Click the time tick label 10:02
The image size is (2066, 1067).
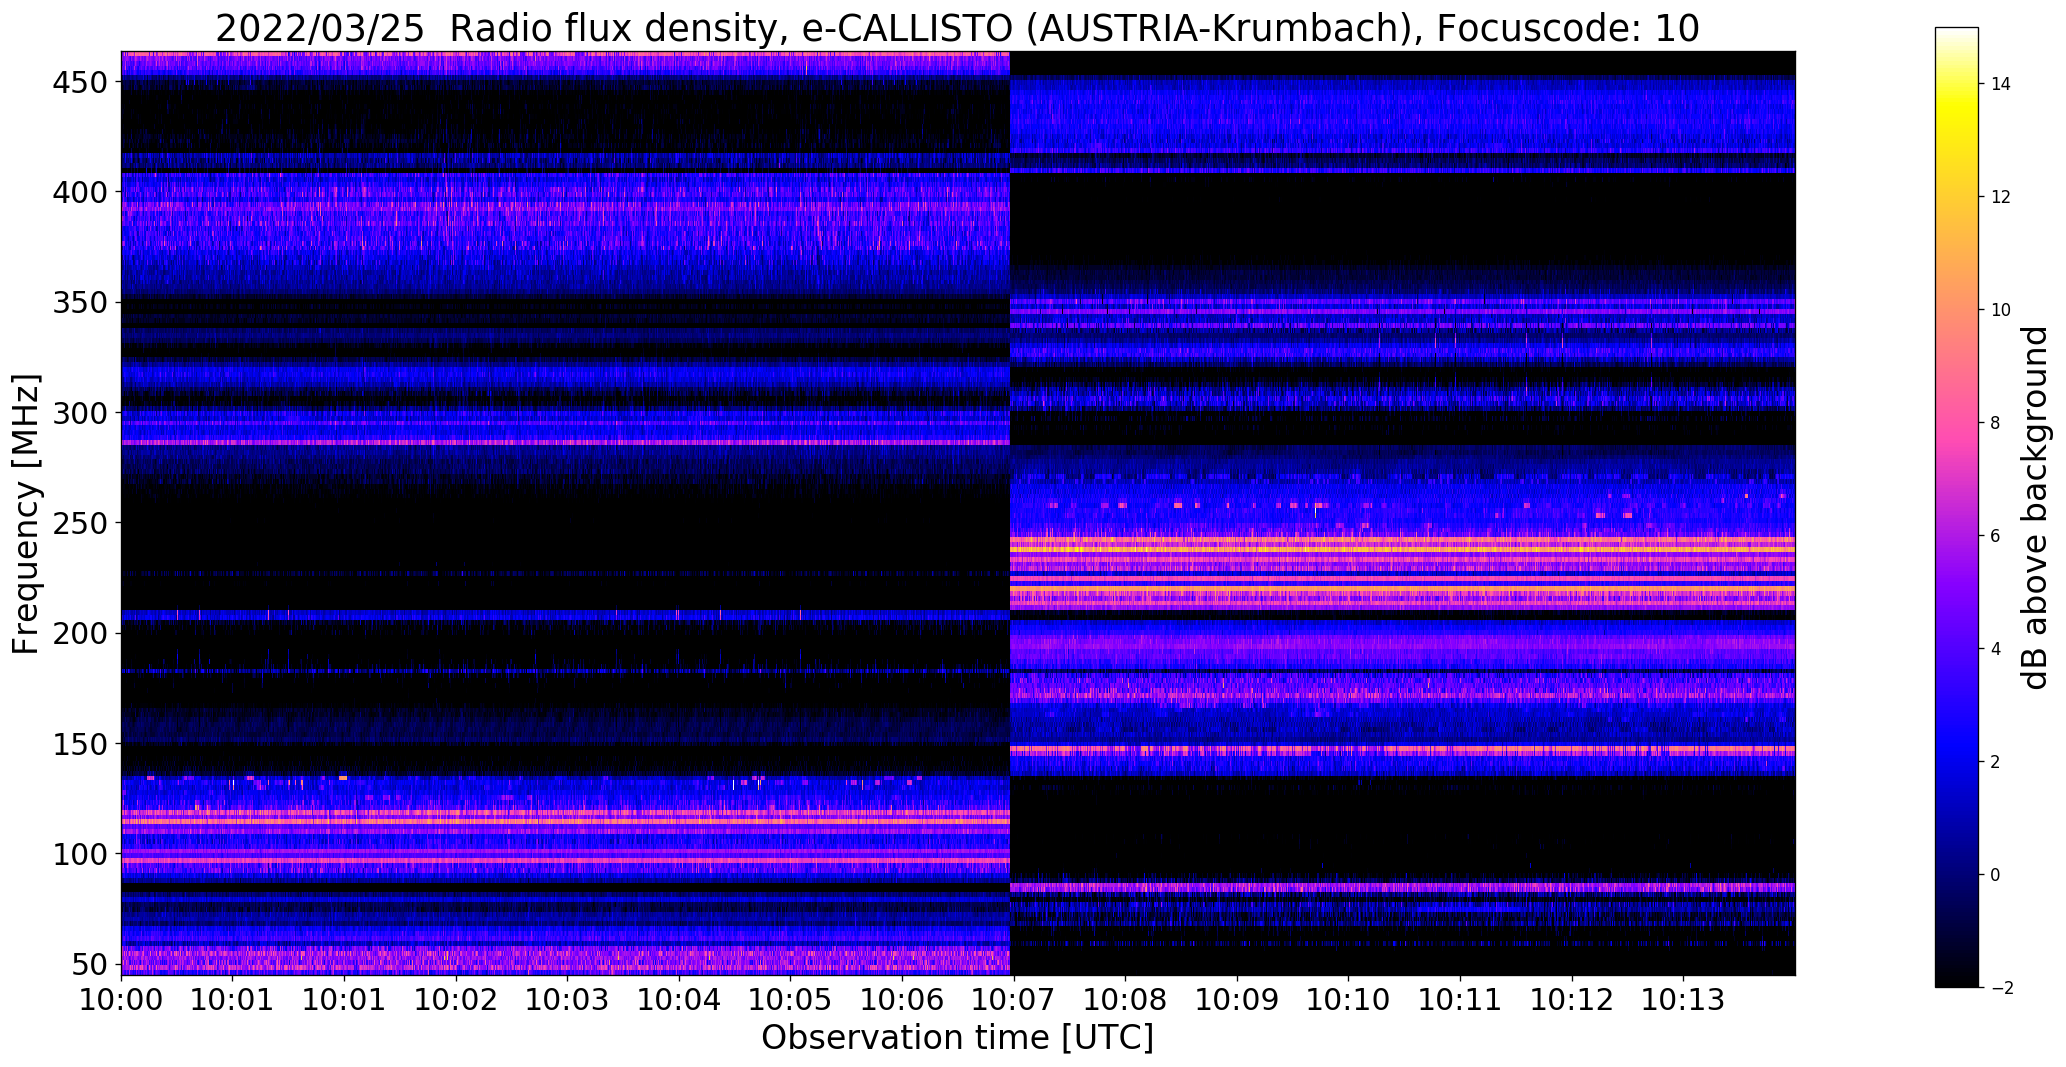tap(456, 1001)
